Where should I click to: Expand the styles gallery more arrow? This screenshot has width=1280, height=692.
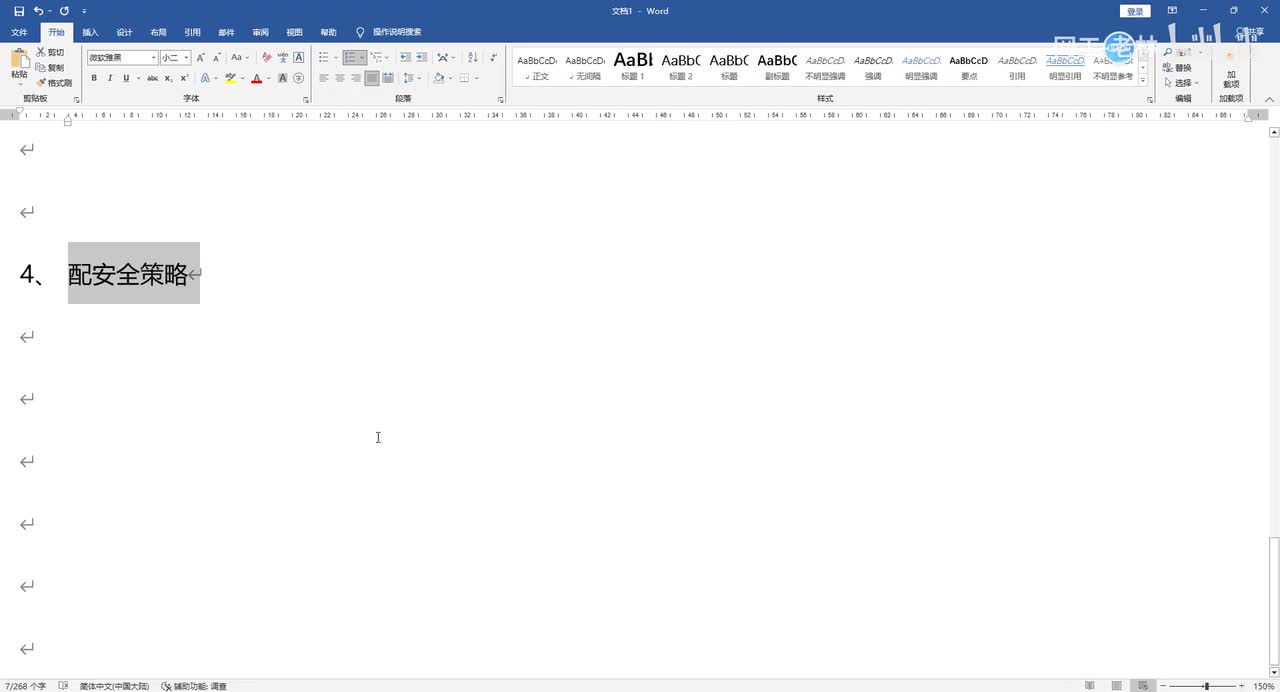[1143, 80]
